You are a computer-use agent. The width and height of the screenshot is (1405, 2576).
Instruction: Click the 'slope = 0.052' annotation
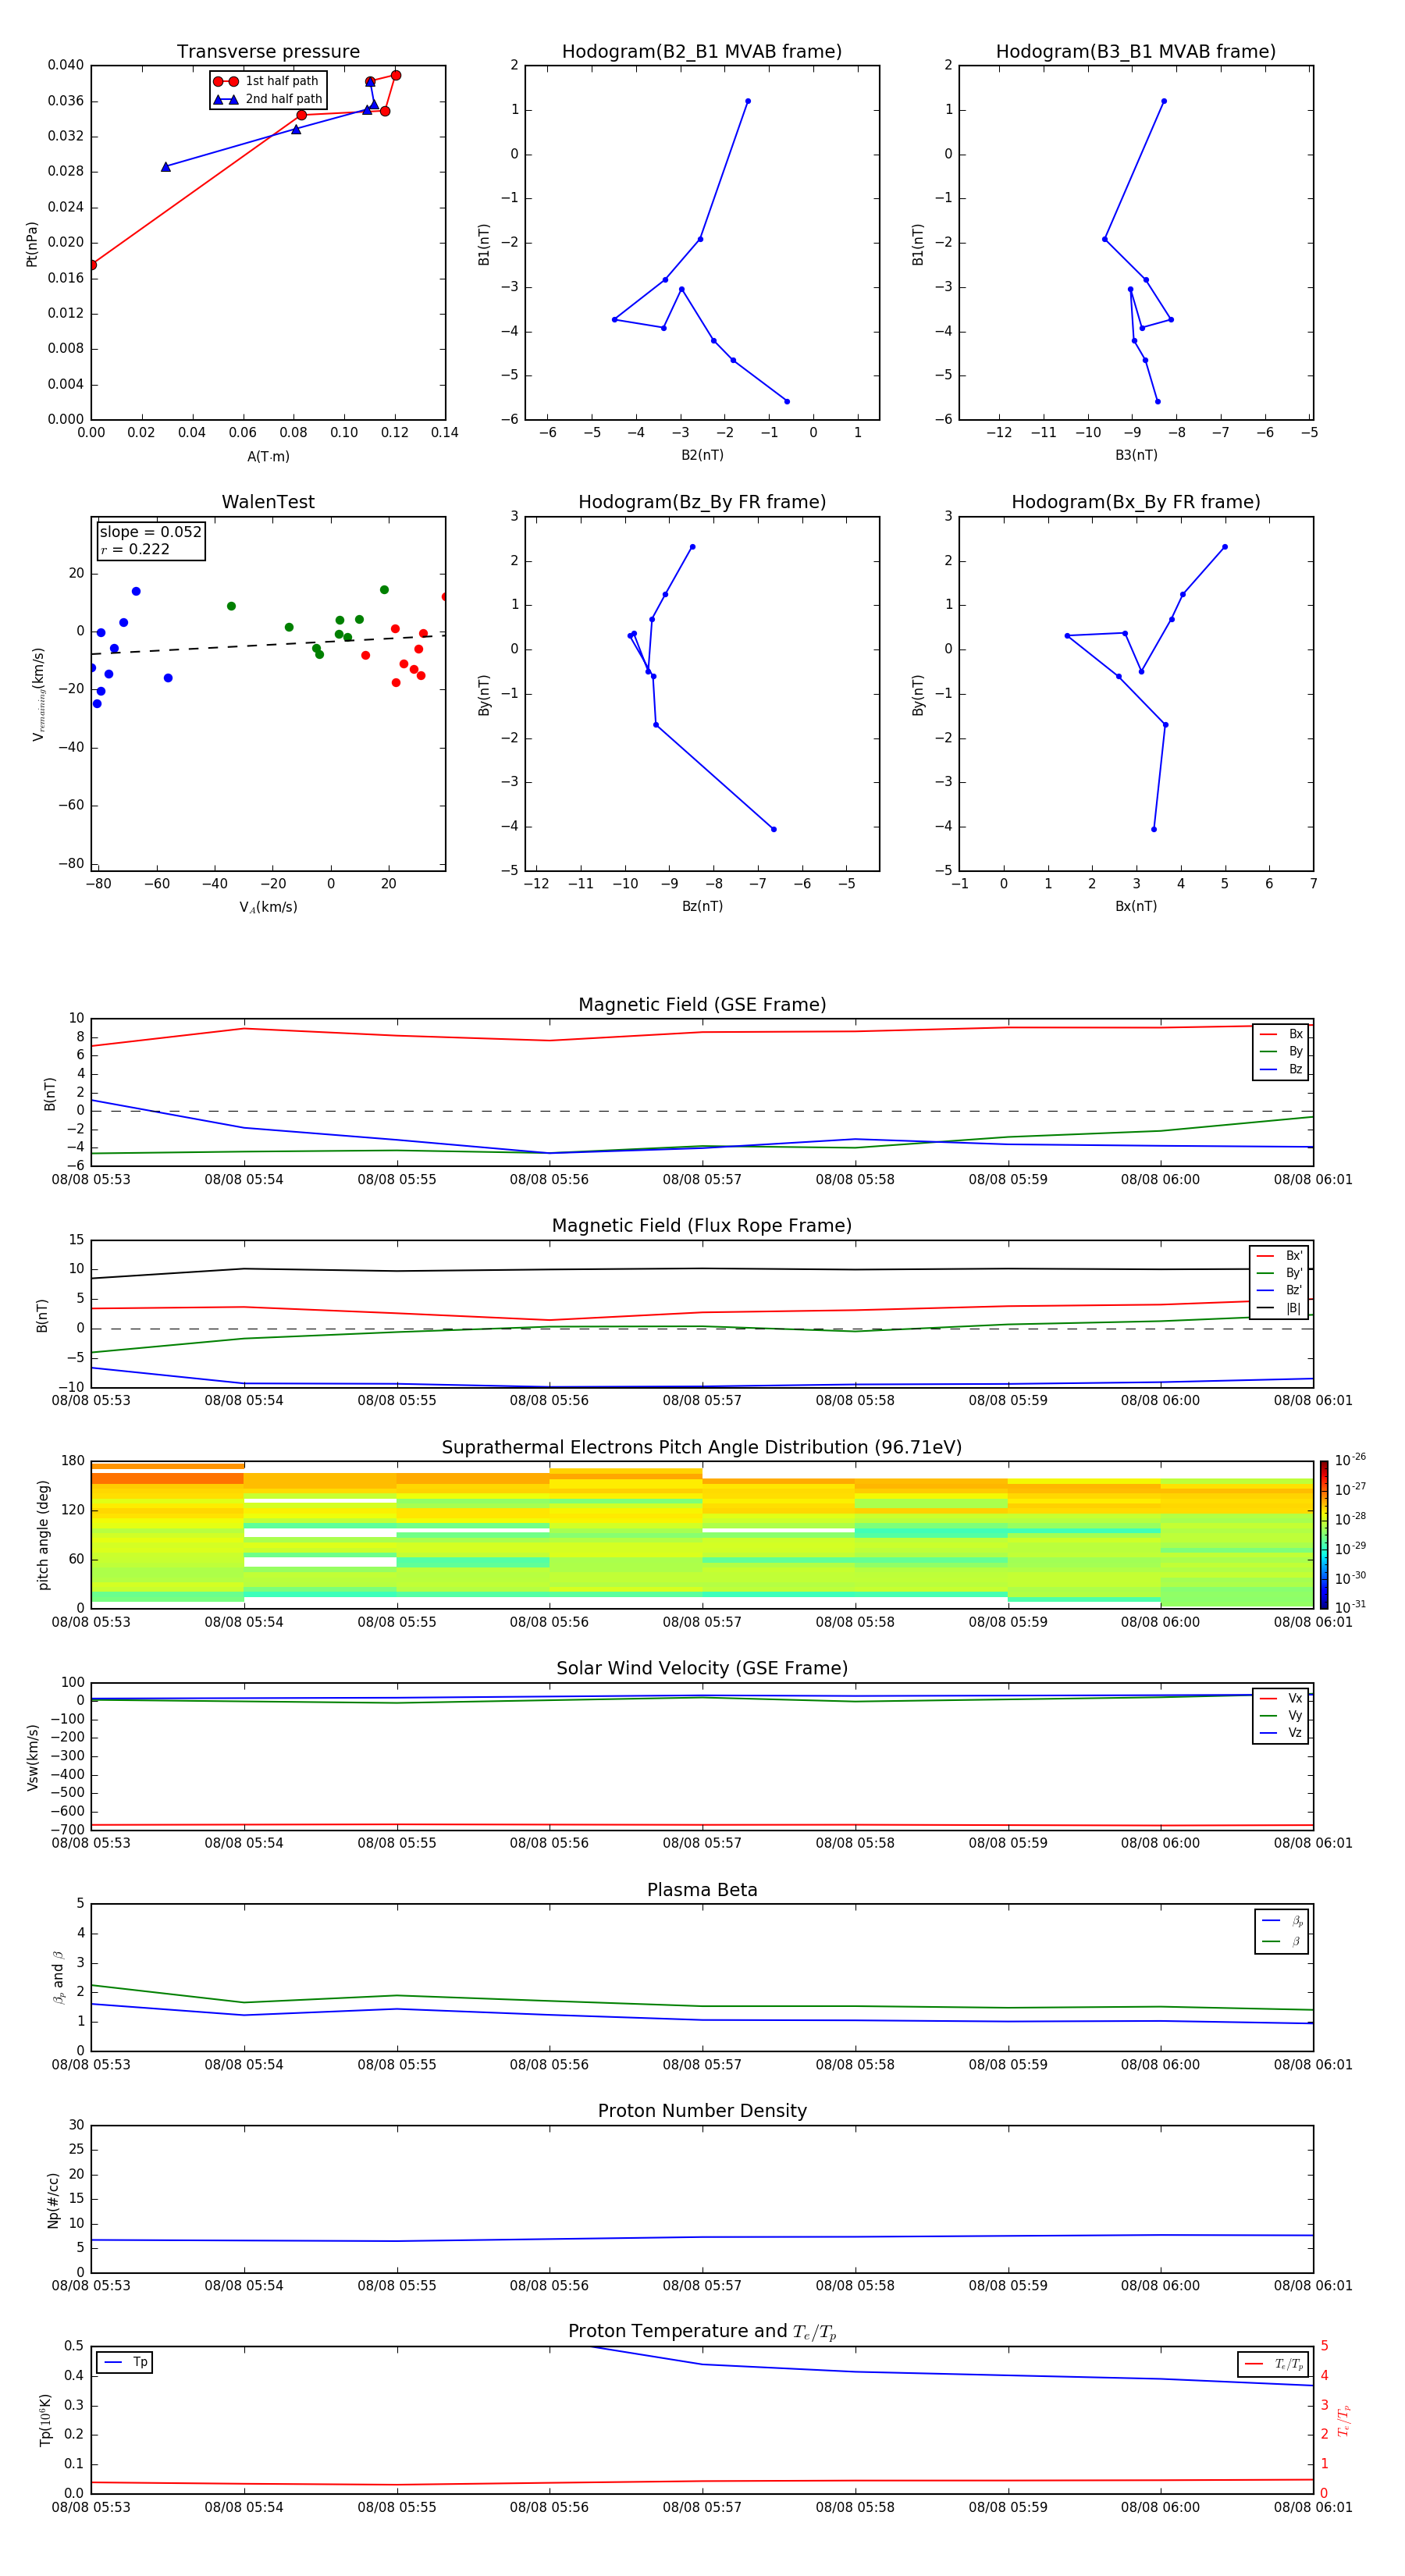151,532
